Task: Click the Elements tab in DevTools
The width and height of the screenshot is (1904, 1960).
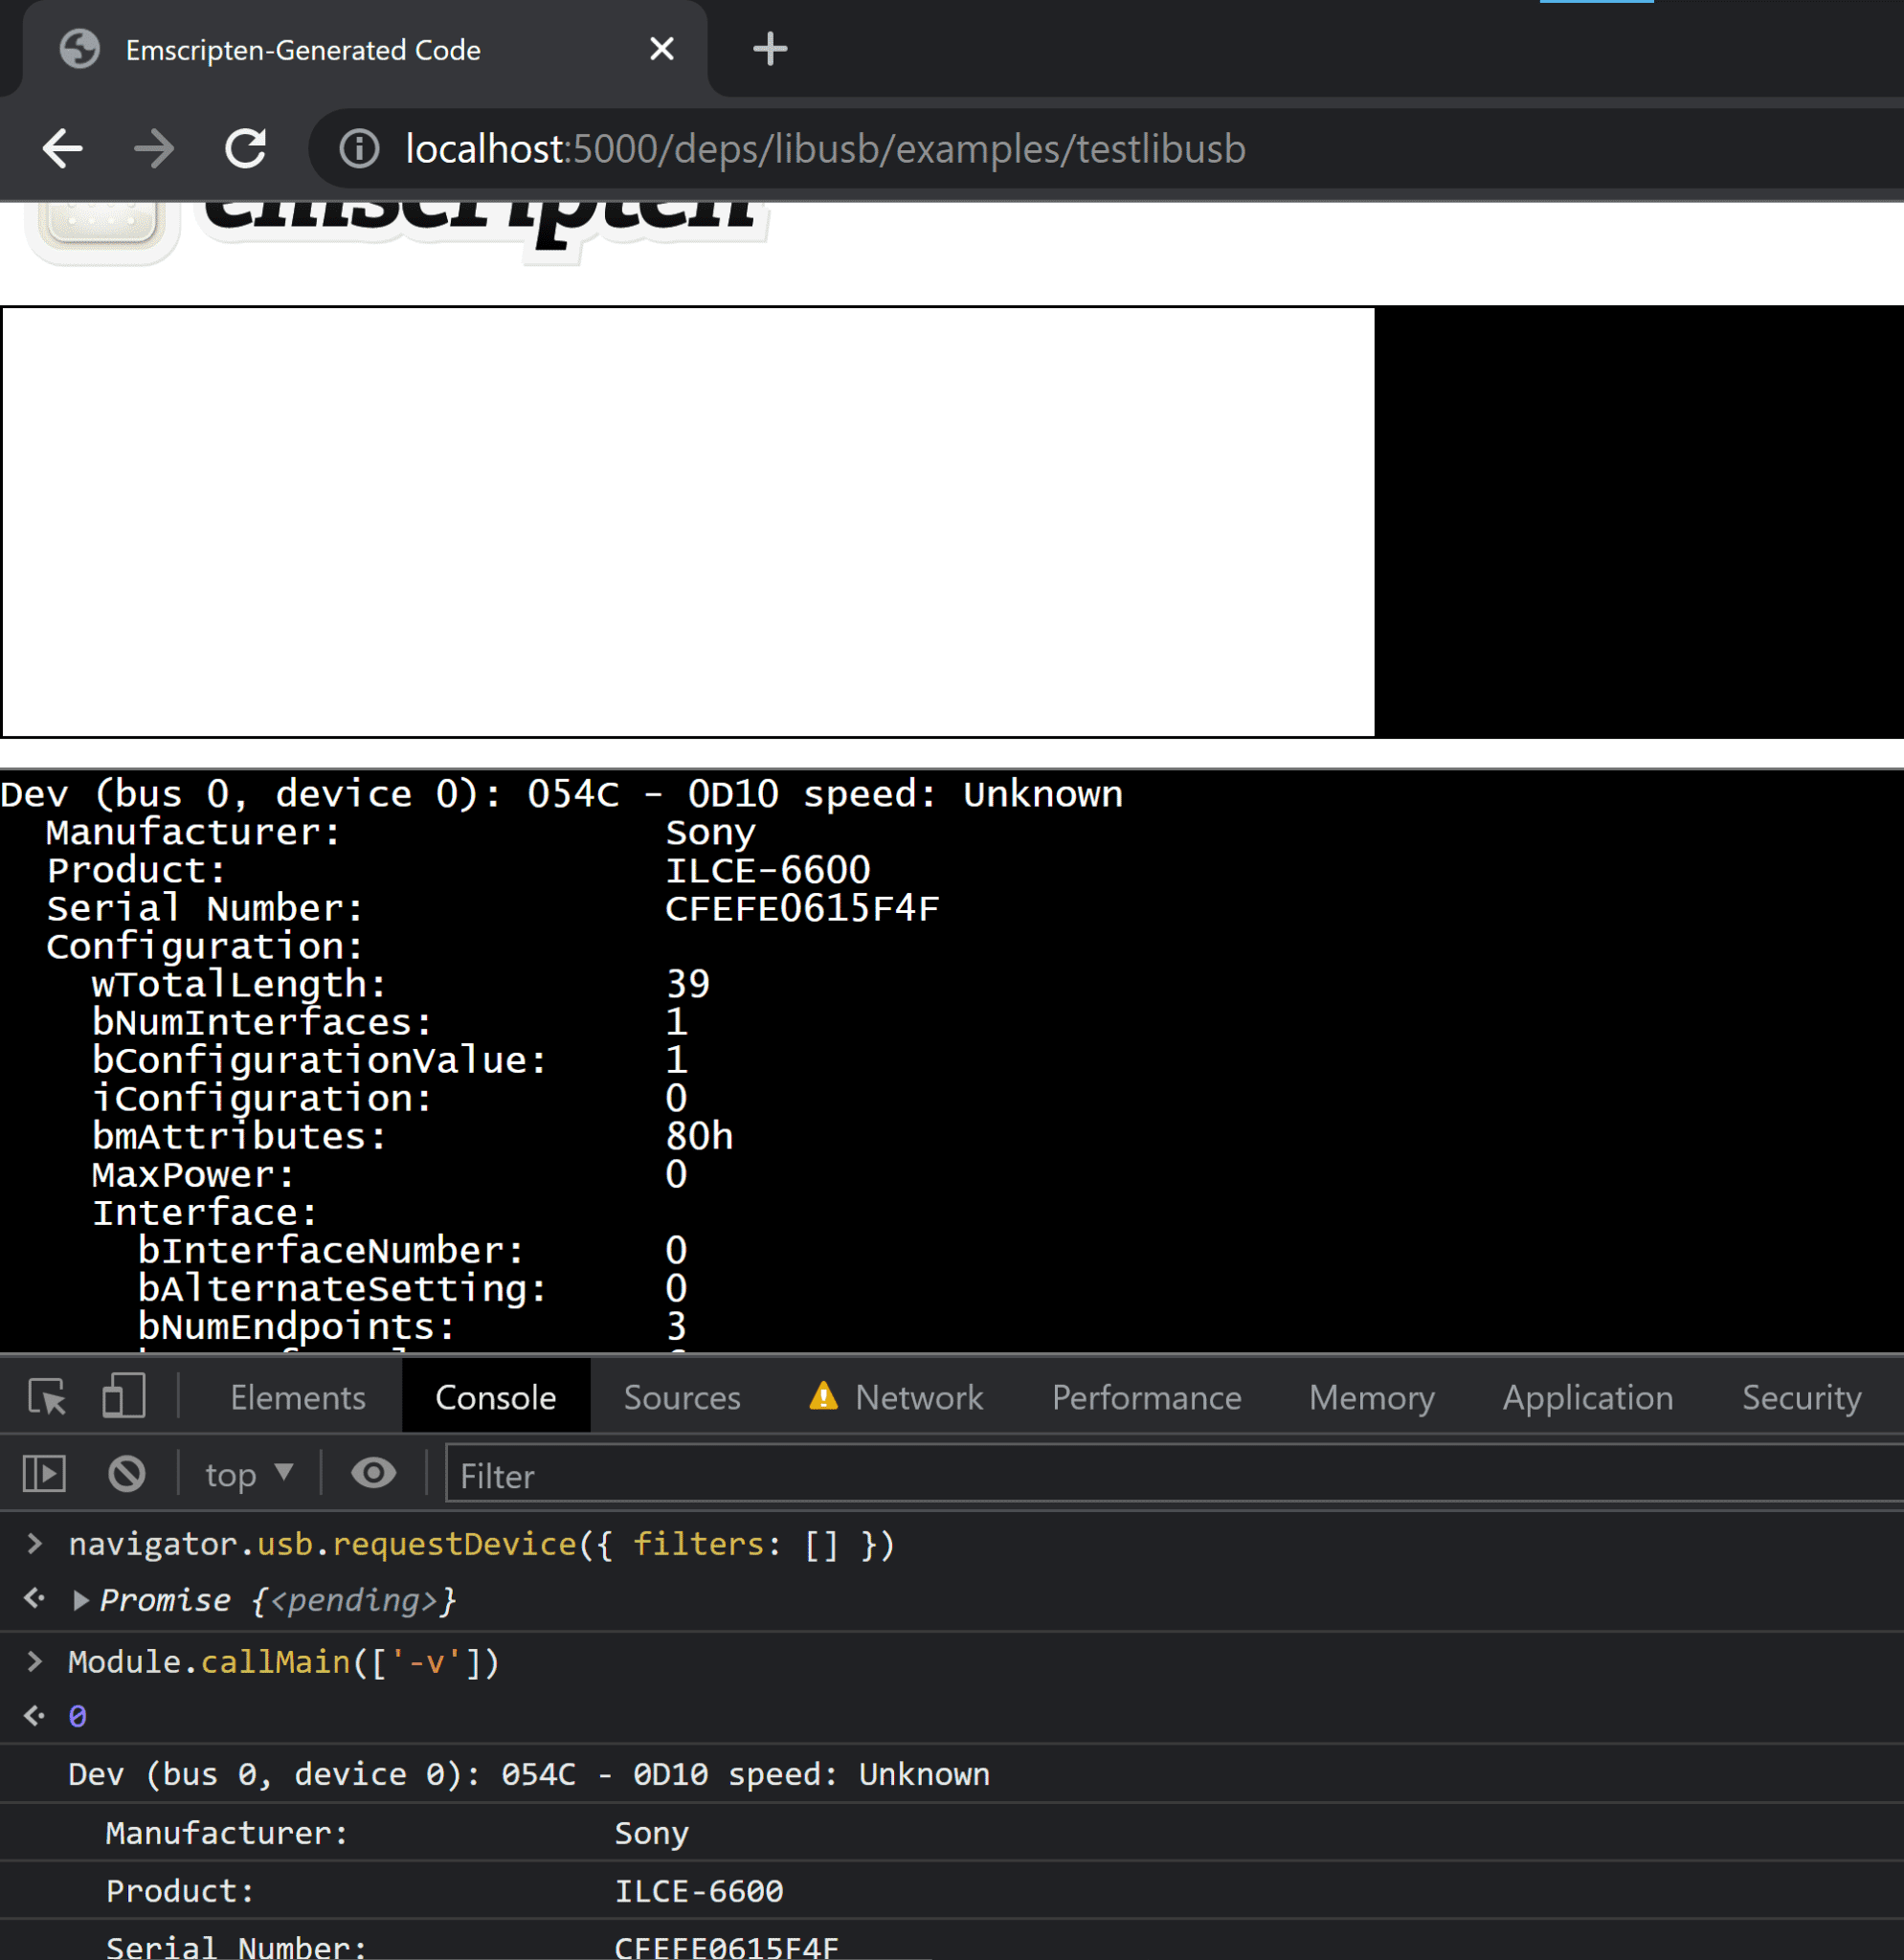Action: point(296,1394)
